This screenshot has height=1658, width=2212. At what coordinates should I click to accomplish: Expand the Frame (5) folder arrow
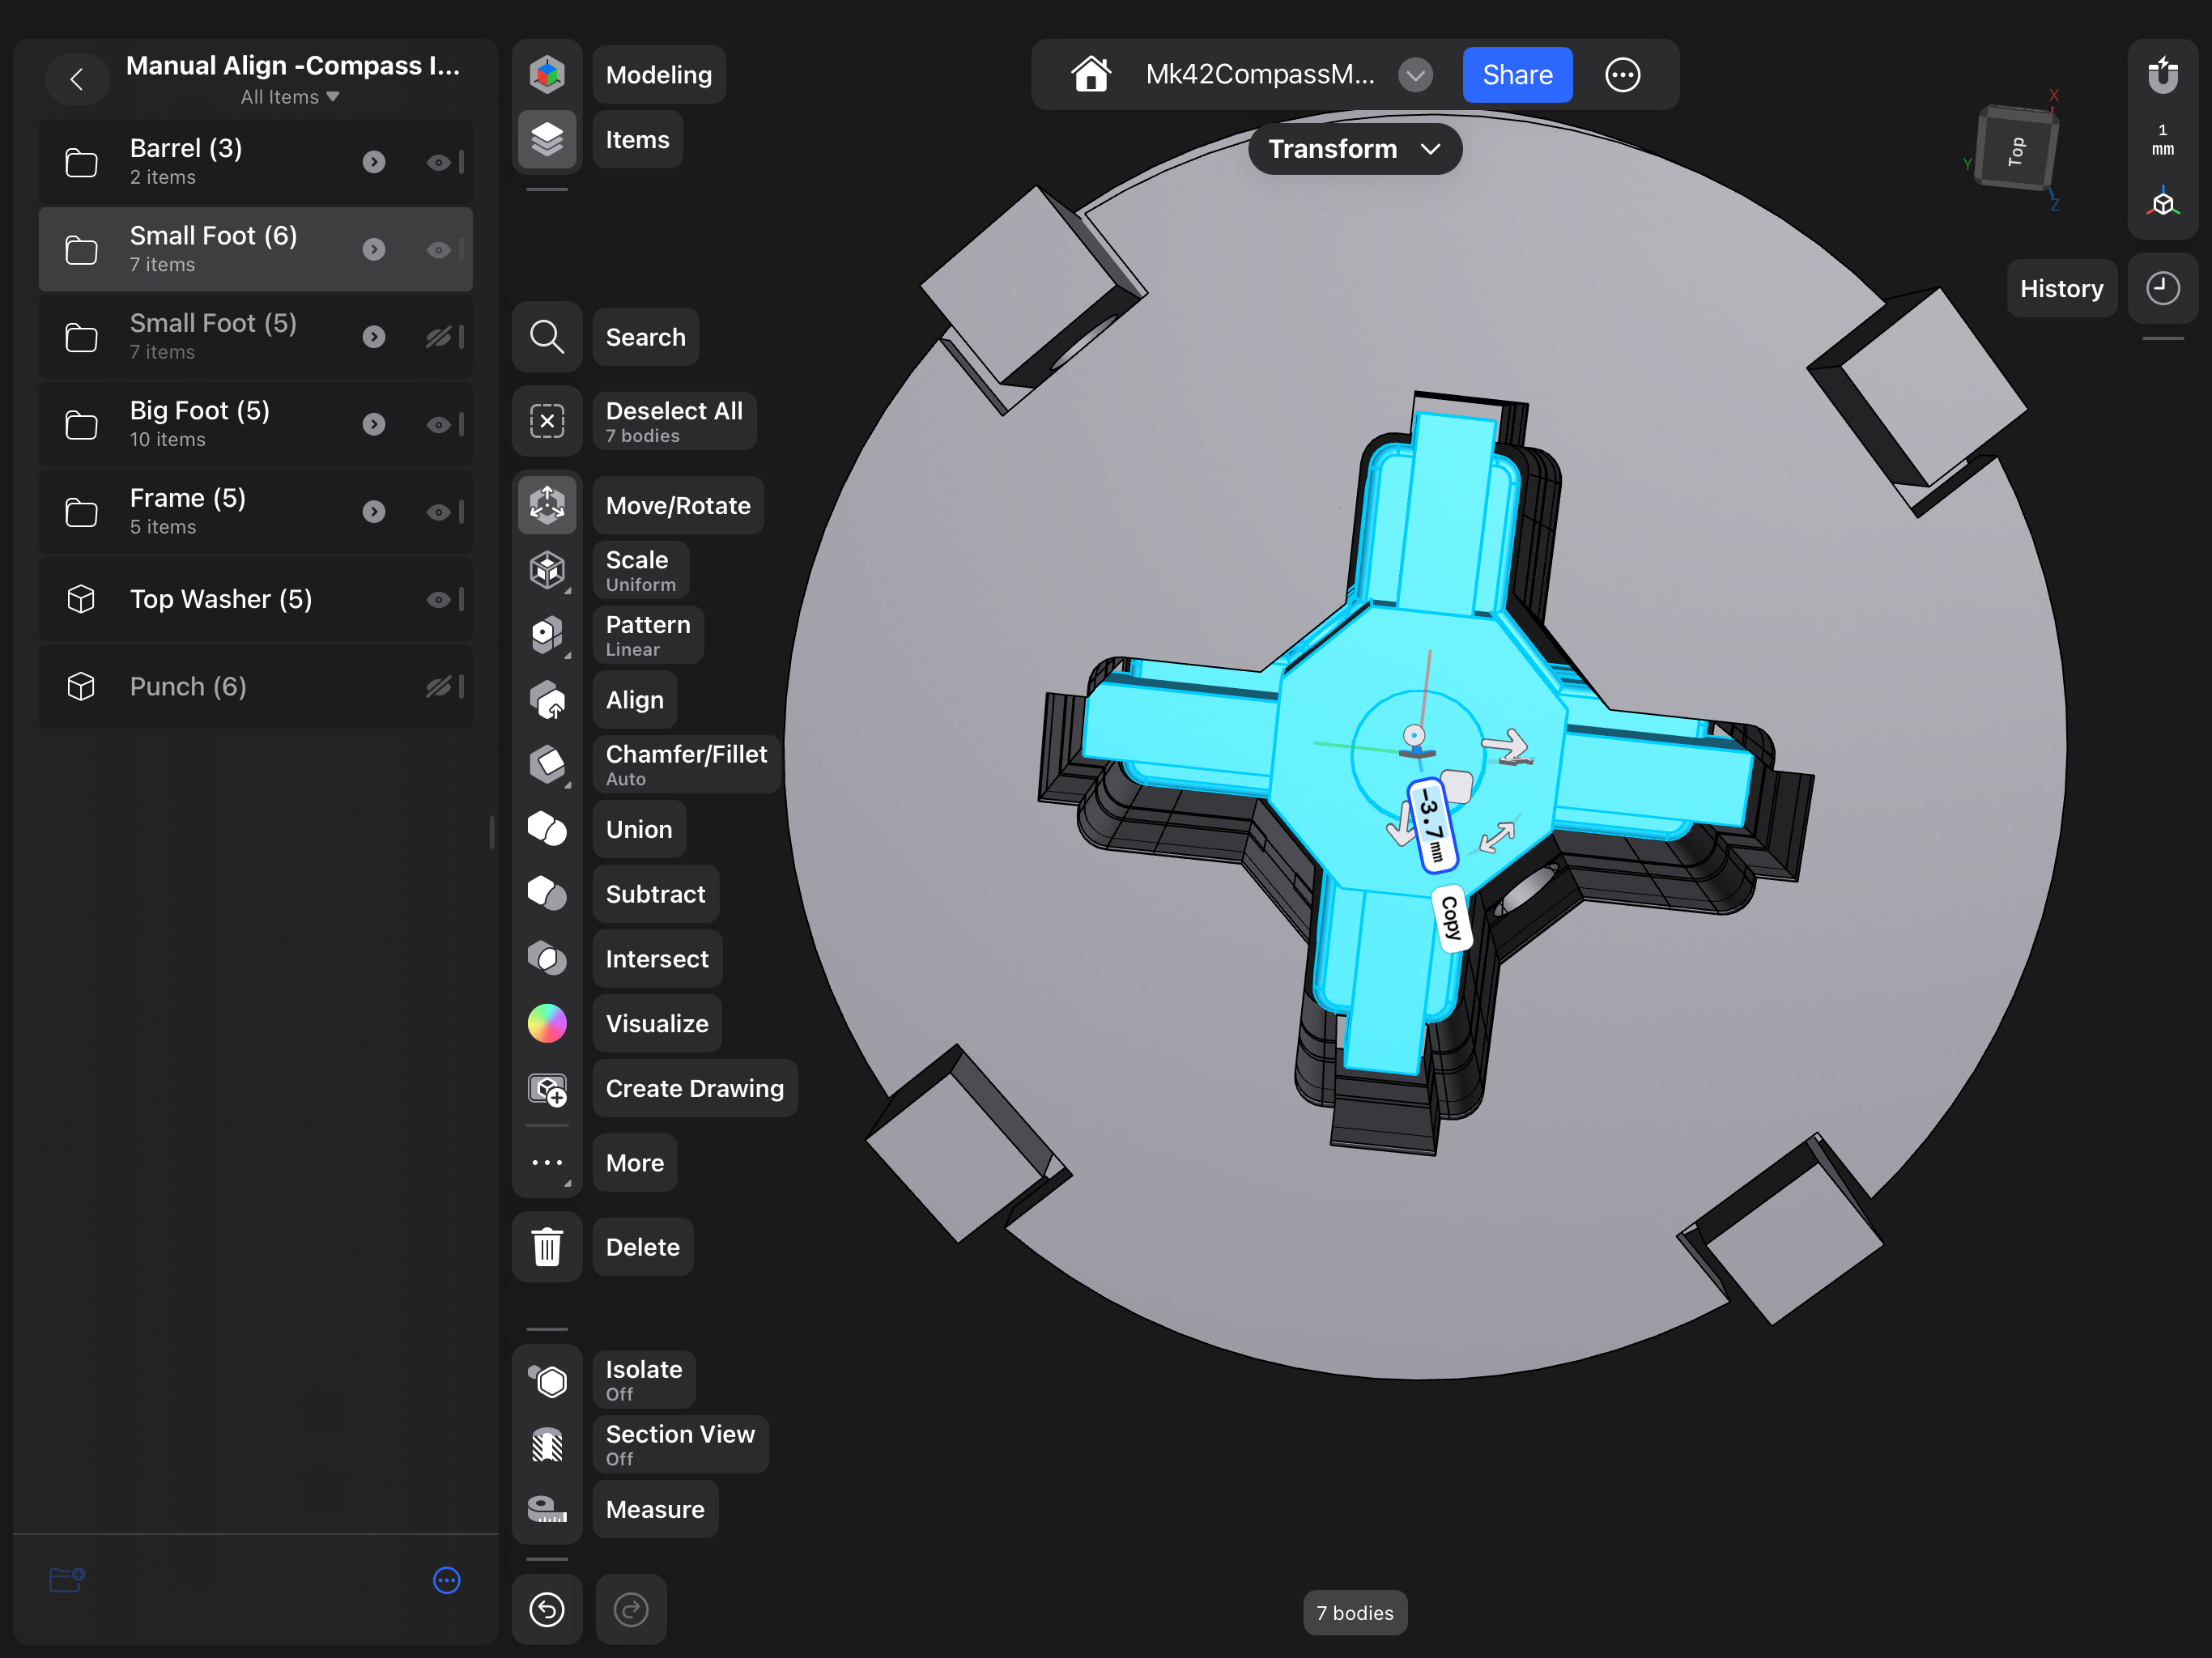[x=374, y=512]
